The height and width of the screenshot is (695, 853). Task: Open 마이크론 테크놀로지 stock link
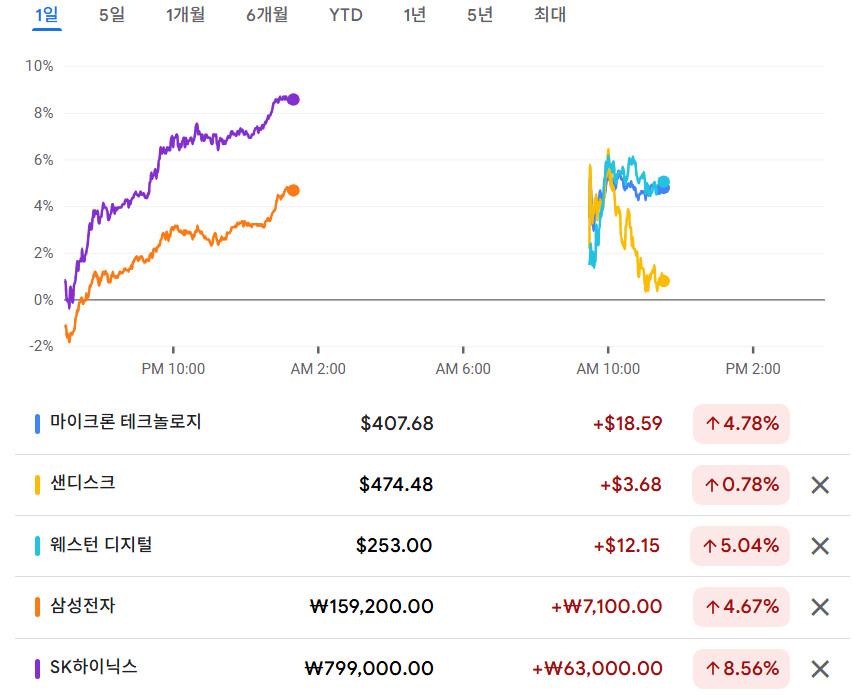126,422
